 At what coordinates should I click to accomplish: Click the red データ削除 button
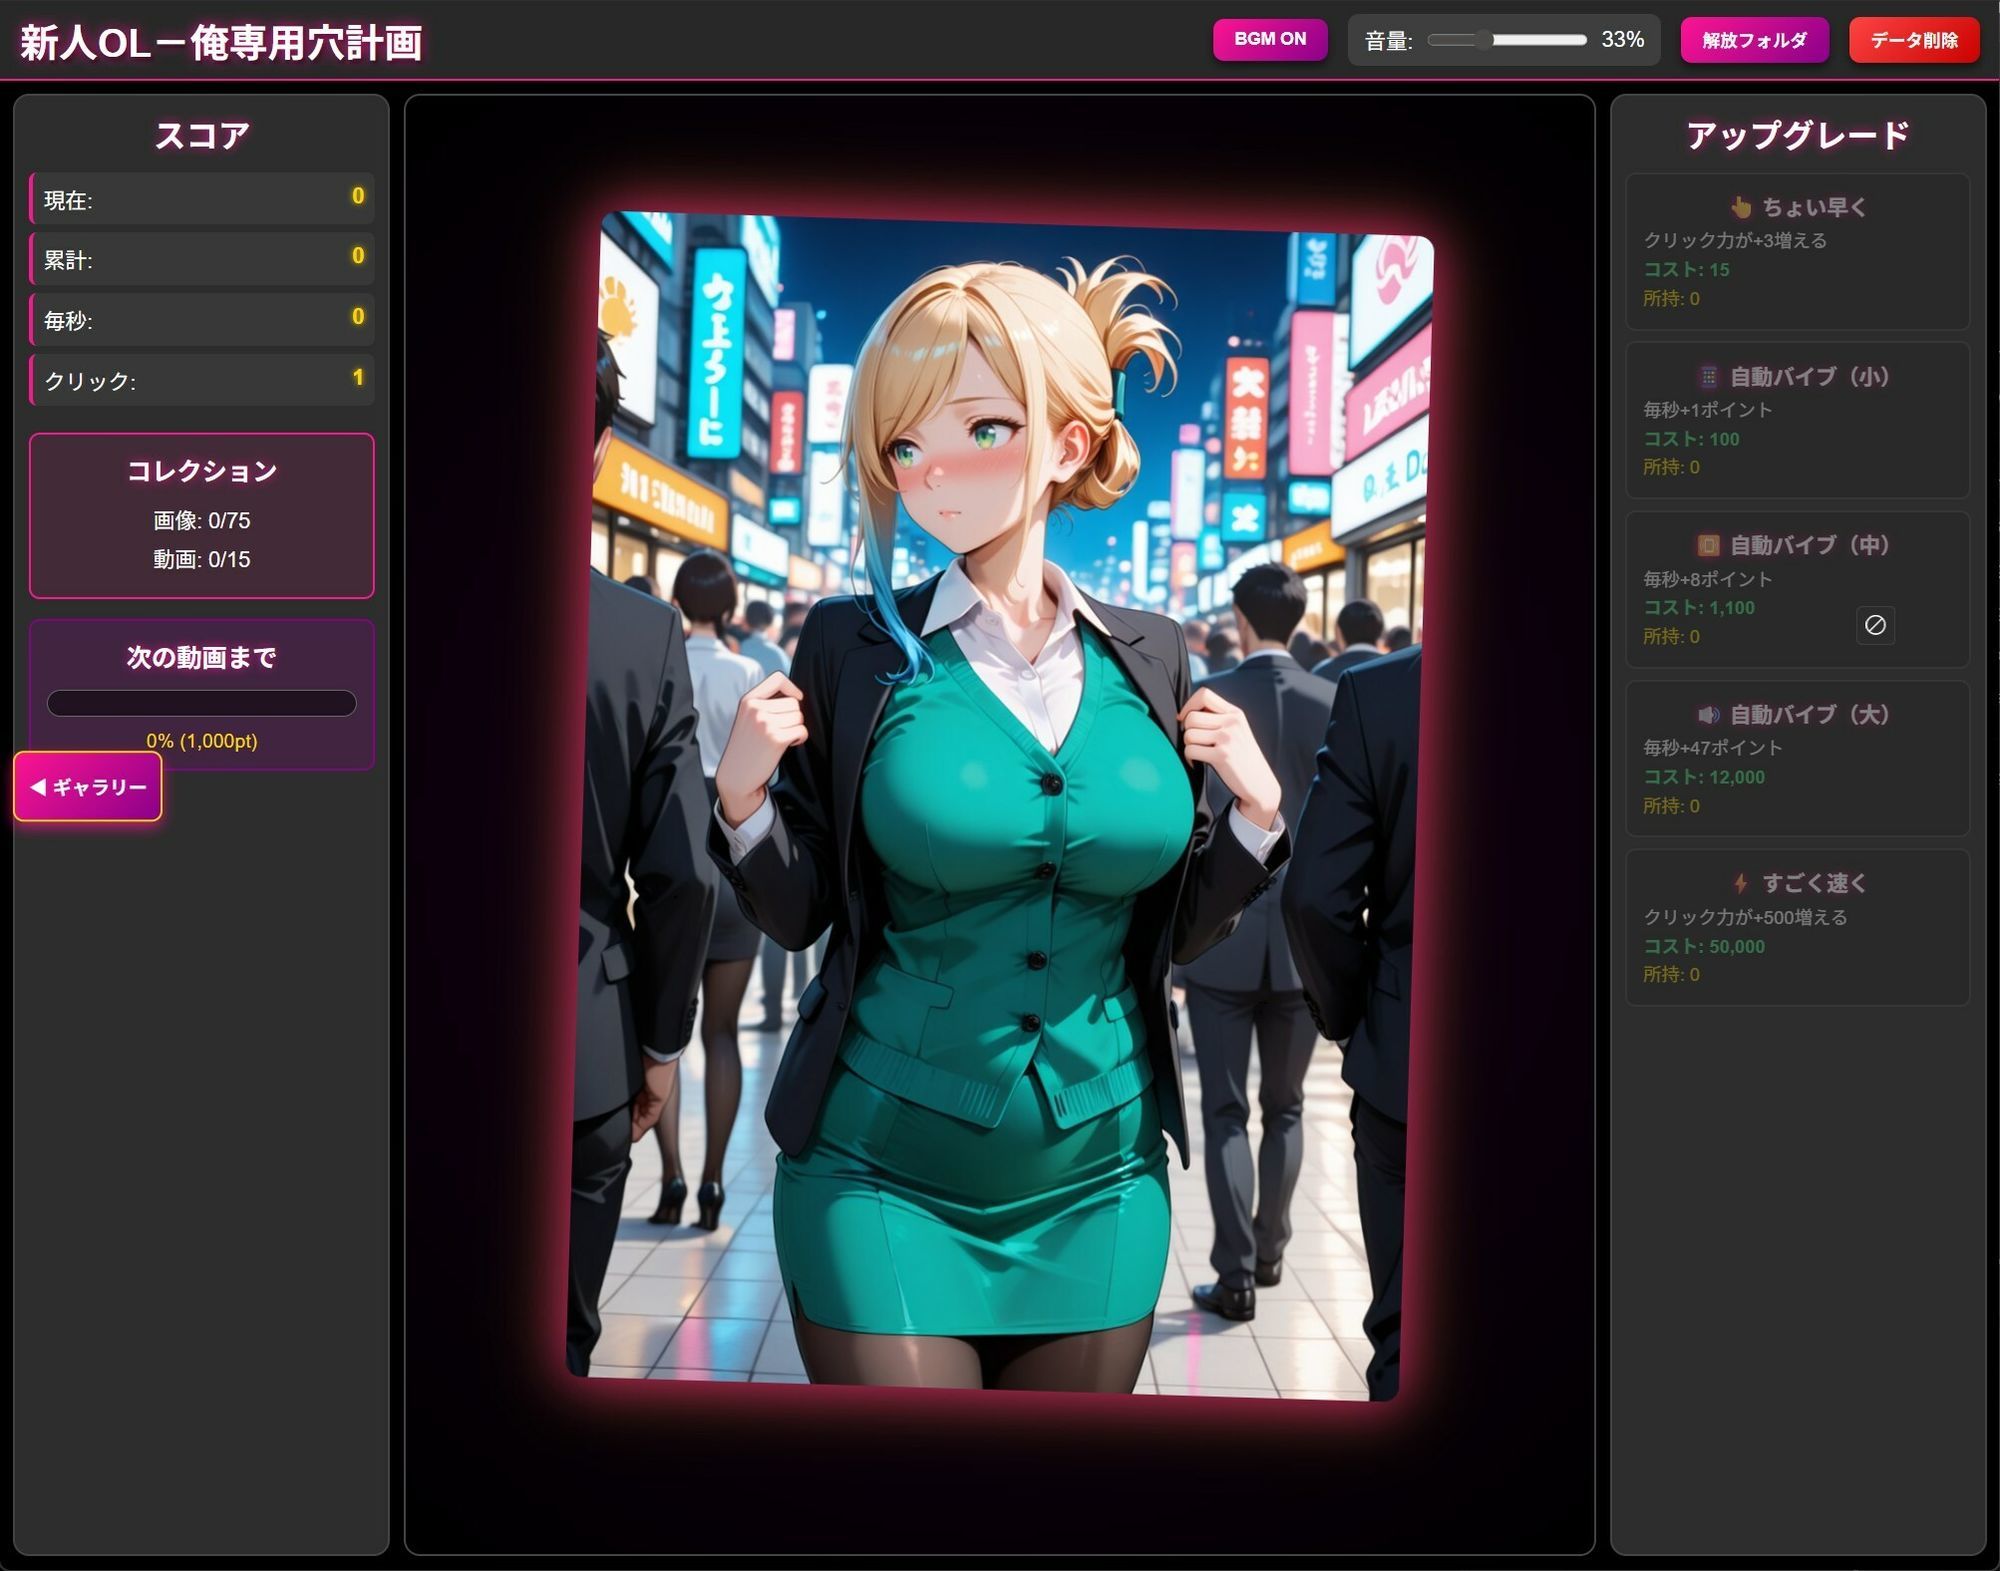point(1913,40)
